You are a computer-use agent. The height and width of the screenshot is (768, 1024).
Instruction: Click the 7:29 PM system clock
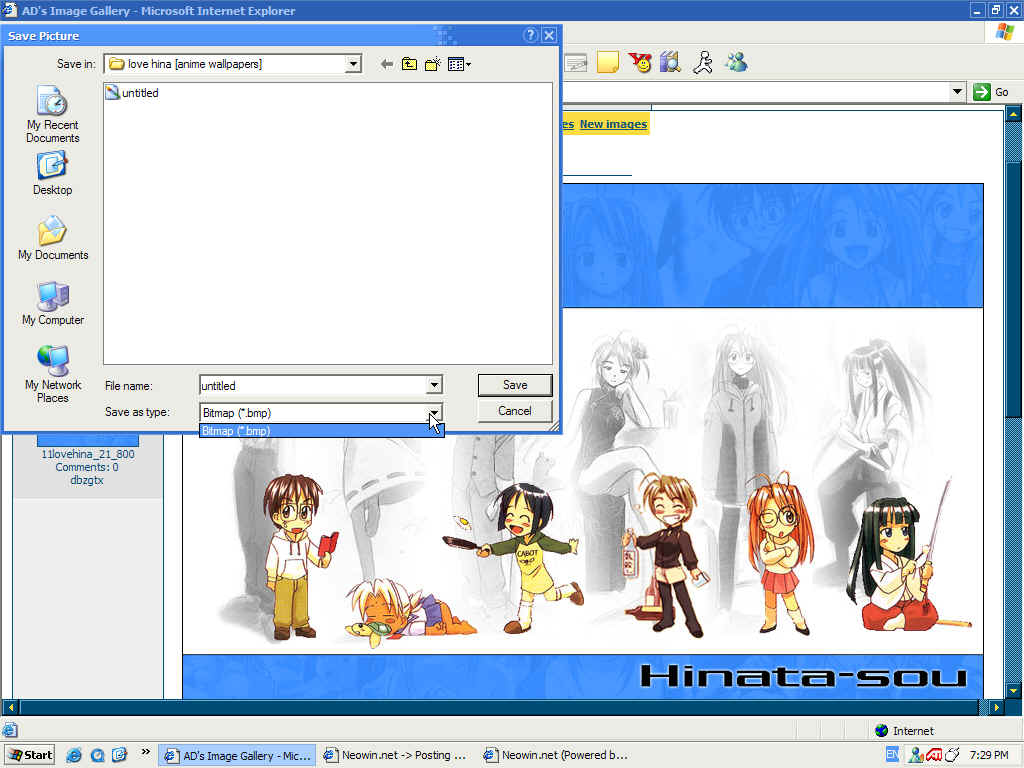(989, 756)
